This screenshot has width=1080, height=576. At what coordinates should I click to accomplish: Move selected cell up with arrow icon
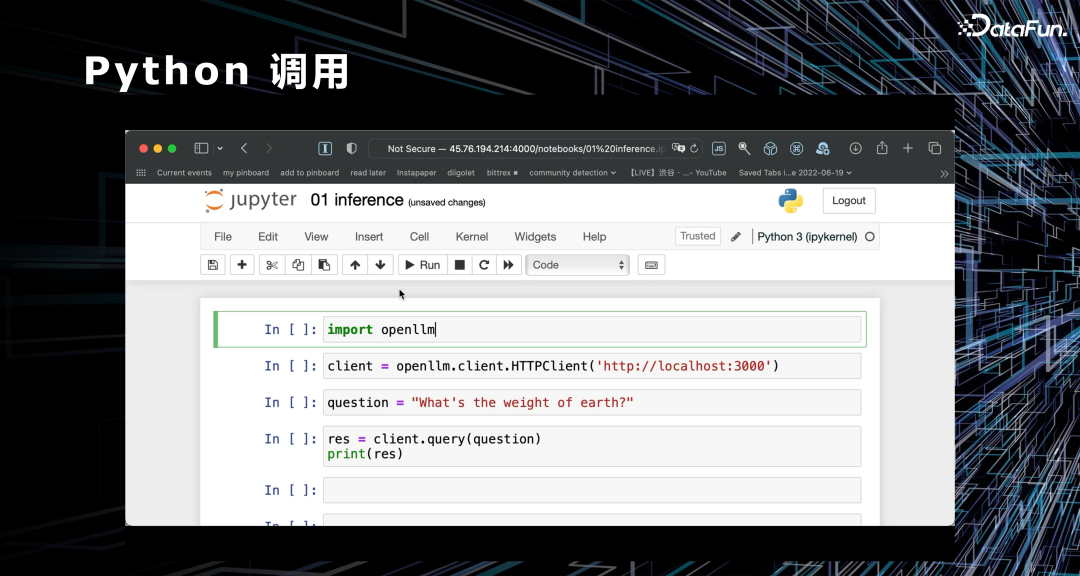tap(354, 265)
